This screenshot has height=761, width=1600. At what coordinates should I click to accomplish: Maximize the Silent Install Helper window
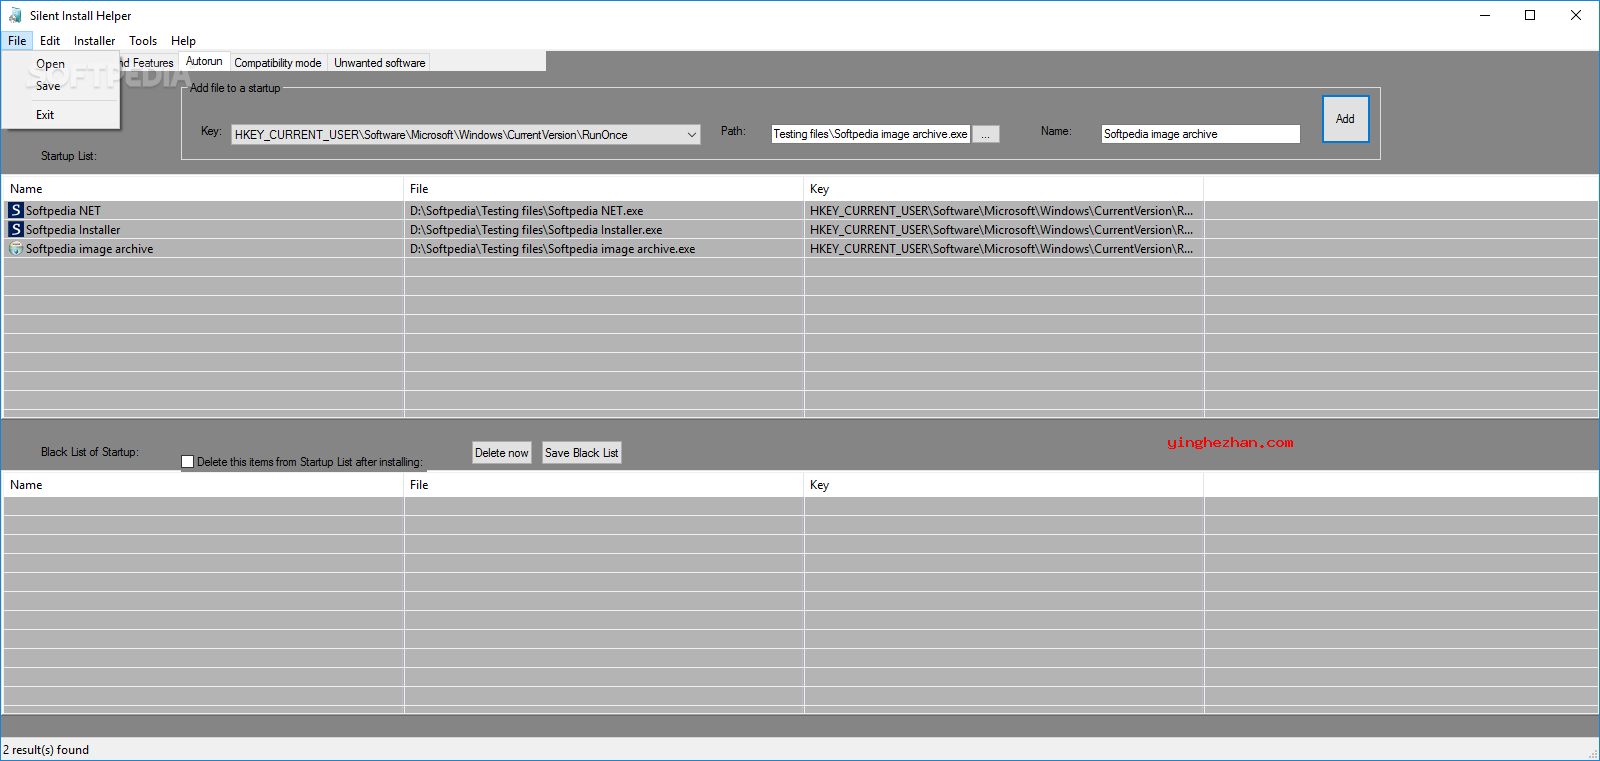pos(1530,15)
